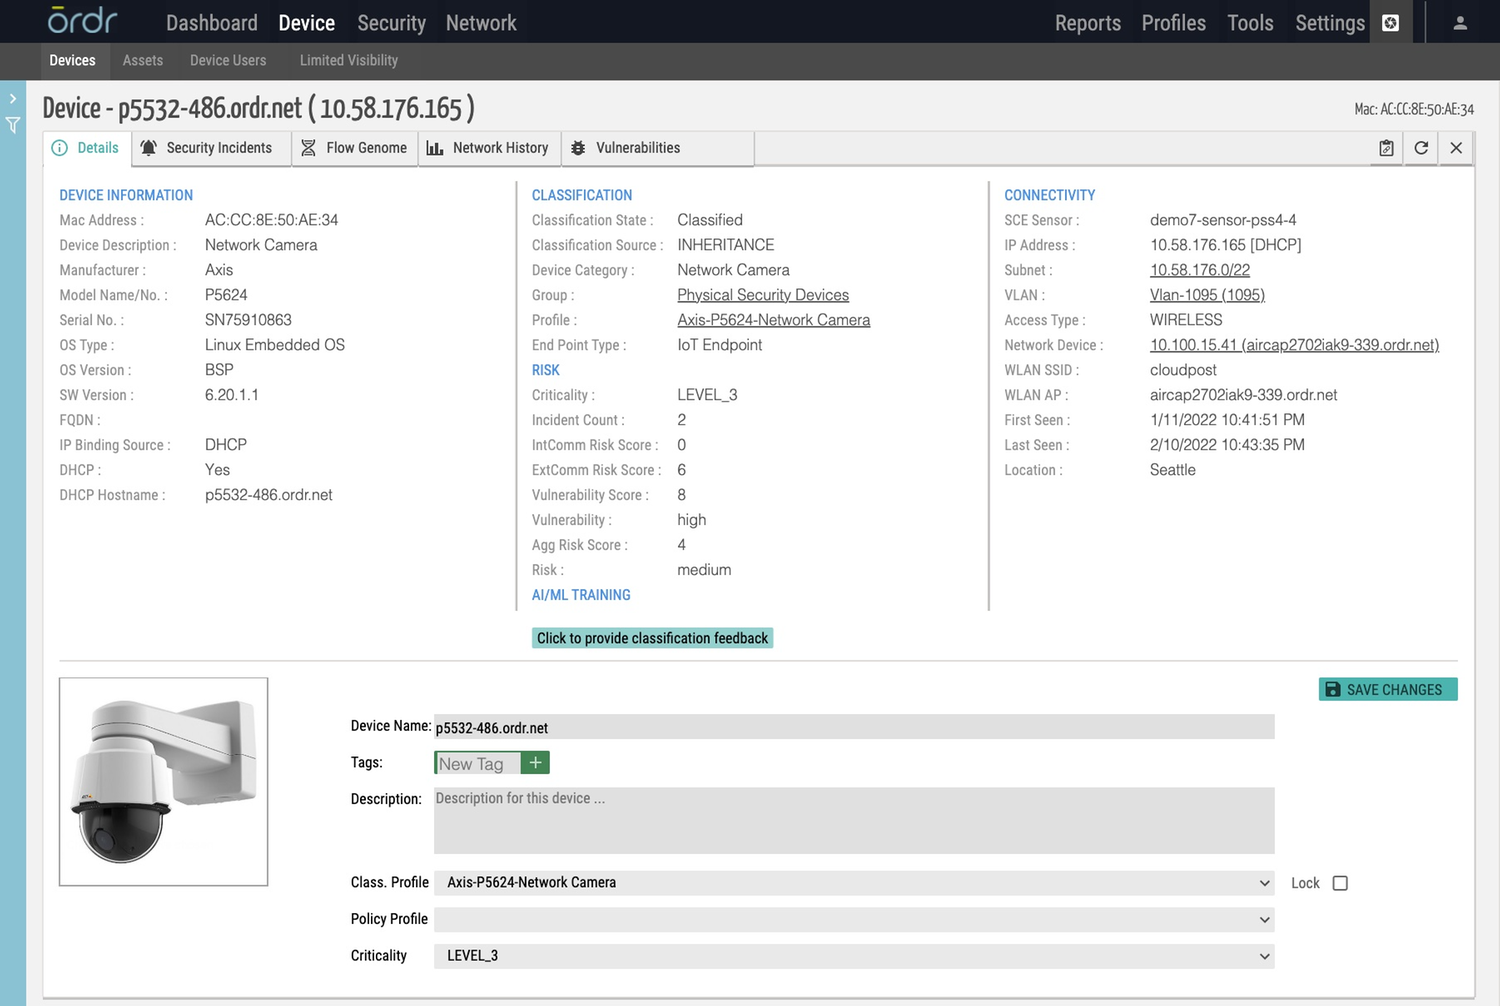Click the Security Incidents bell icon
Screen dimensions: 1500x1006
coord(149,148)
